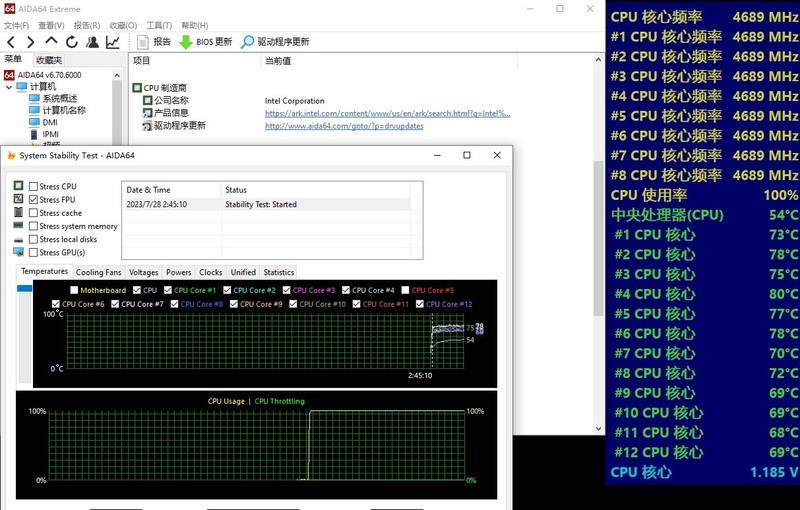Click the BIOS 更新 green arrow icon

(186, 42)
